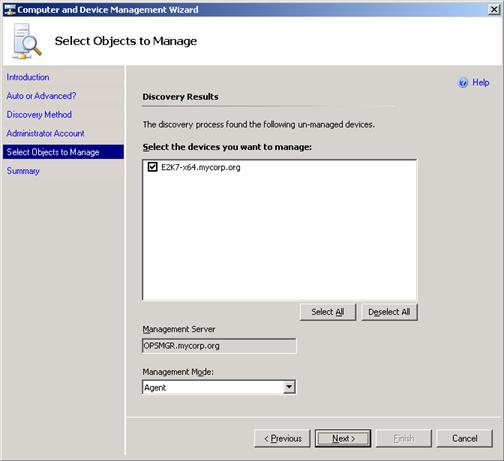This screenshot has height=461, width=504.
Task: Select the Select Objects to Manage step
Action: 63,152
